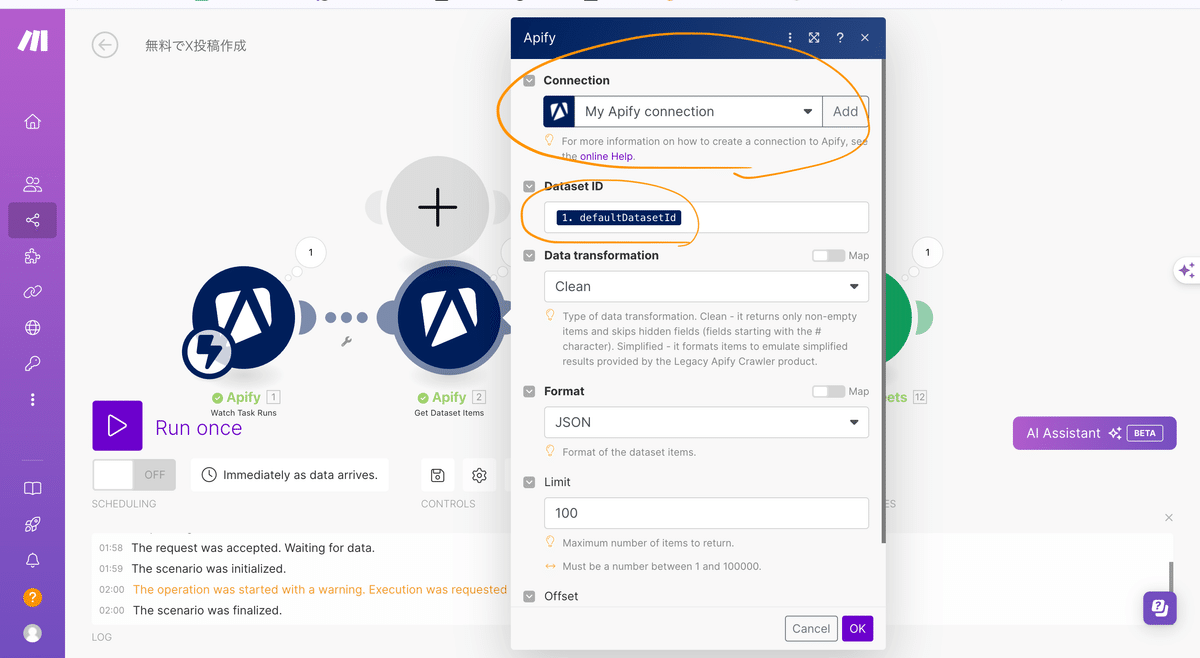Screen dimensions: 1200x658
Task: Click scenario title 無料でX投稿作成
Action: coord(196,46)
